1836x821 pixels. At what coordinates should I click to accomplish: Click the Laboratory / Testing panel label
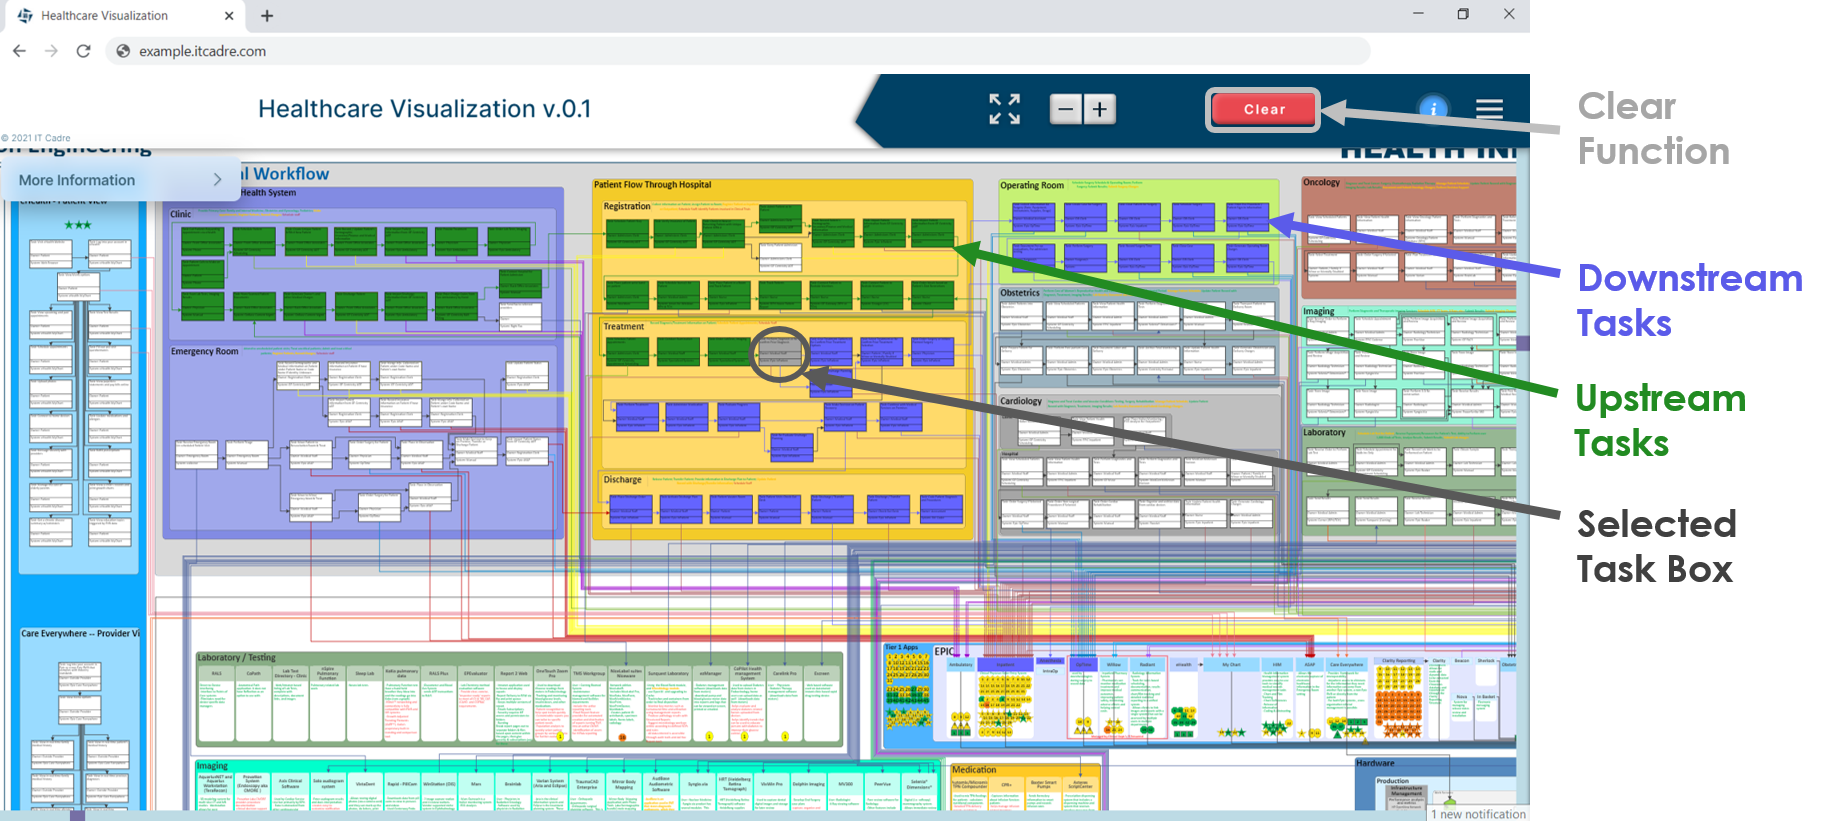coord(236,657)
